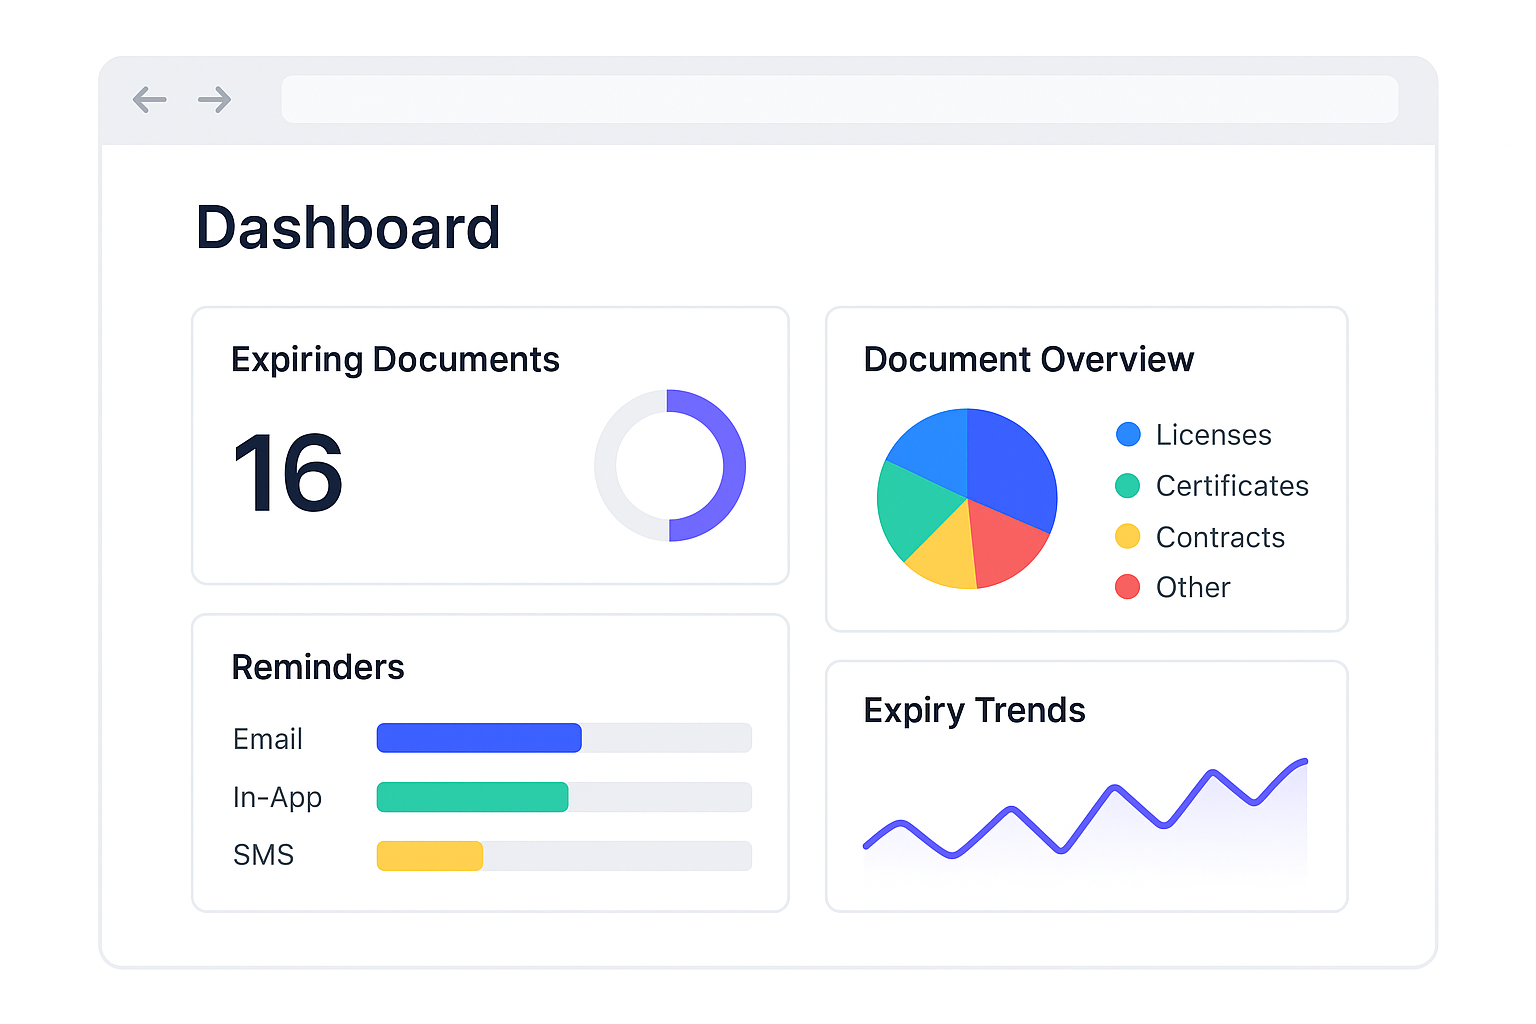Select the yellow Contracts legend dot
1536x1024 pixels.
[x=1128, y=536]
